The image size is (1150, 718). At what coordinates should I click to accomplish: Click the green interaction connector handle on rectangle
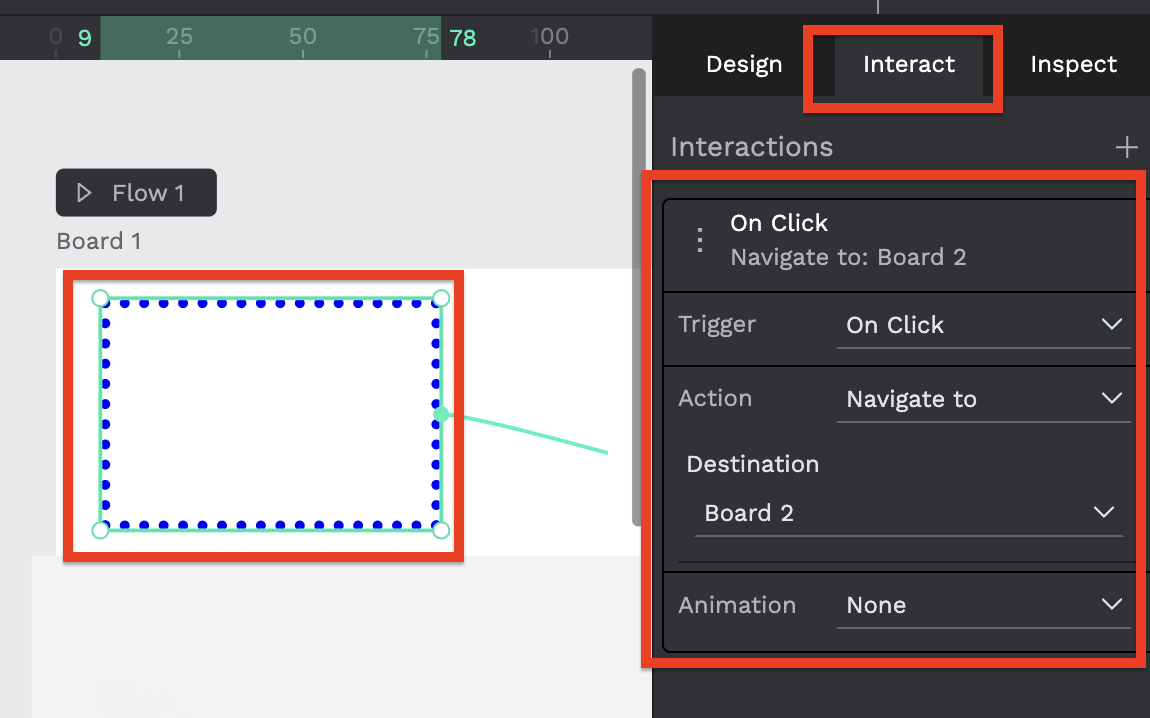(x=441, y=414)
